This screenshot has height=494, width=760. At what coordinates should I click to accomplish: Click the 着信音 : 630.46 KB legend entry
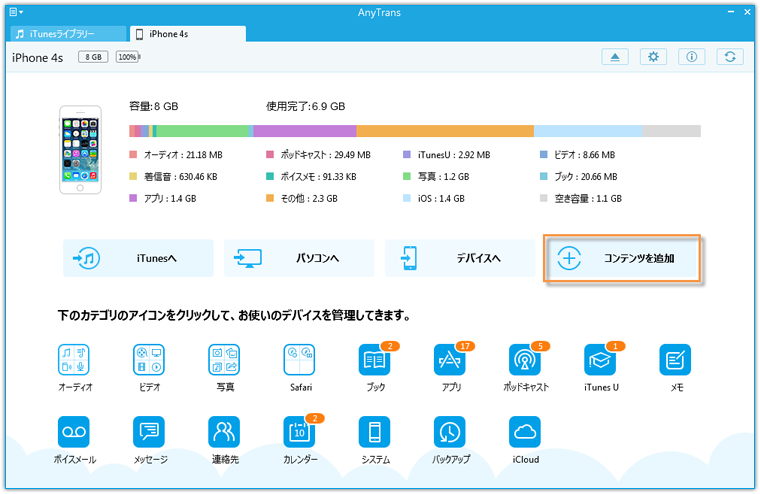coord(174,176)
